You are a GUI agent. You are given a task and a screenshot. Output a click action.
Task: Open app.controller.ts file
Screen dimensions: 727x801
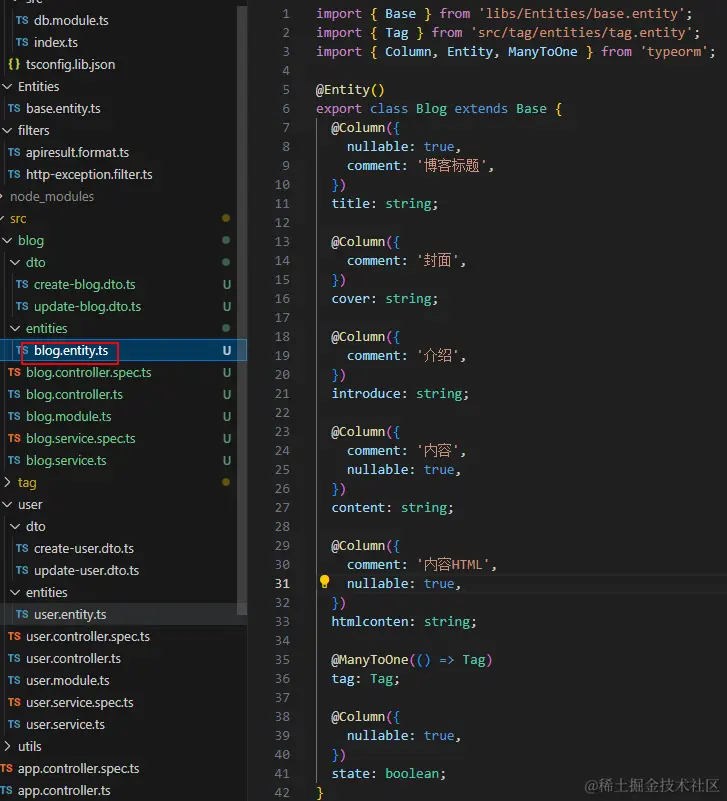pos(64,790)
